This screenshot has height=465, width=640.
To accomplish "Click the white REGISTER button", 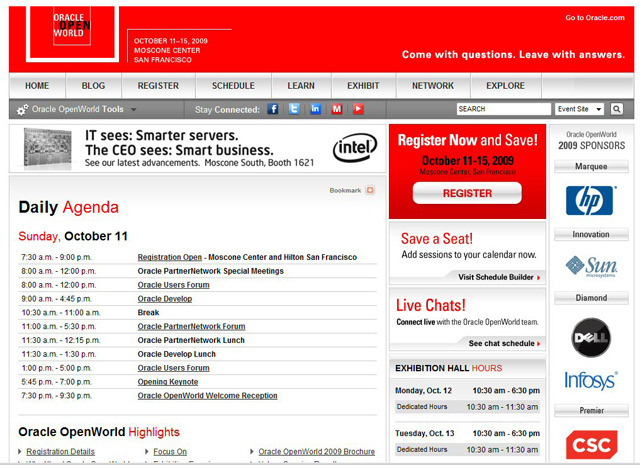I will click(467, 193).
